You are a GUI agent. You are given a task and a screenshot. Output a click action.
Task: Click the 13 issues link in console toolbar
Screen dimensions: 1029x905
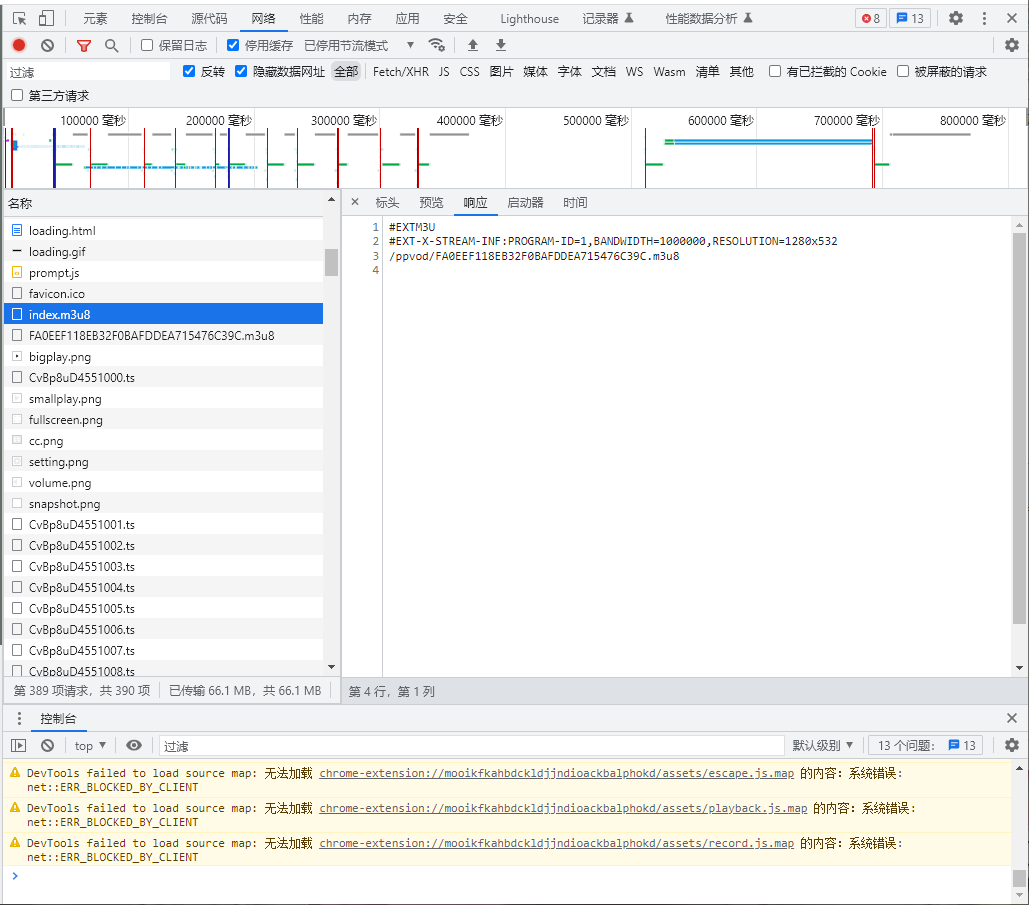(925, 746)
